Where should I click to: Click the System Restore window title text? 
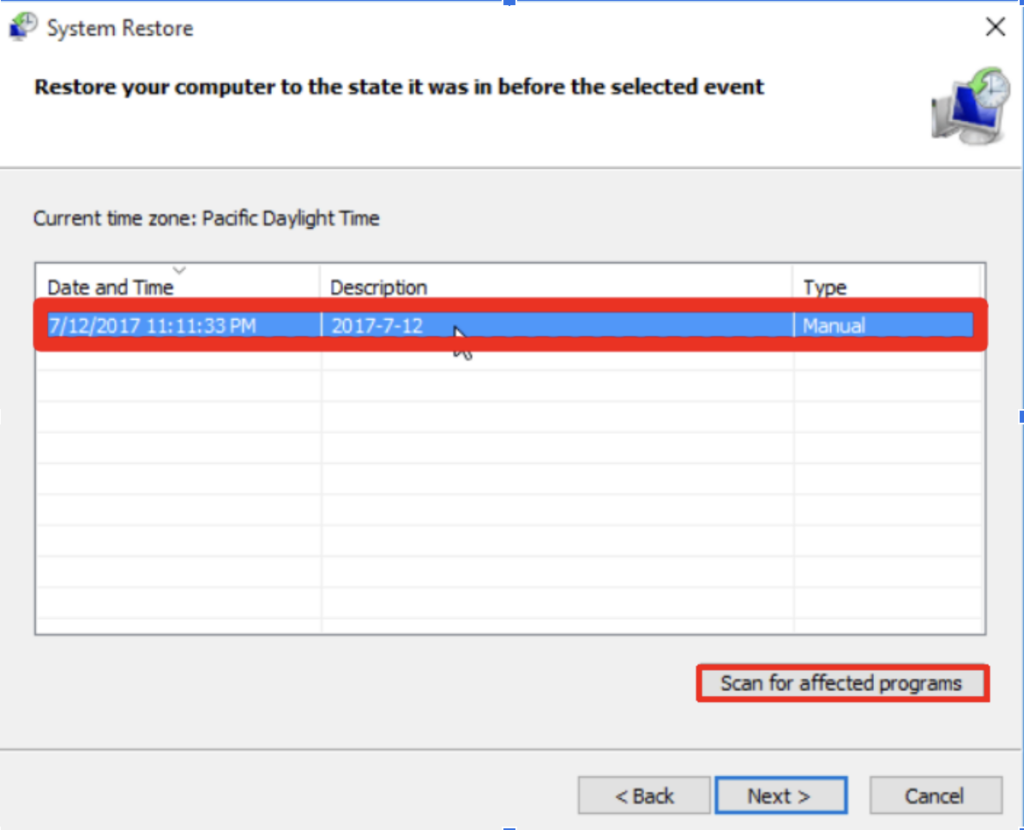(x=118, y=28)
